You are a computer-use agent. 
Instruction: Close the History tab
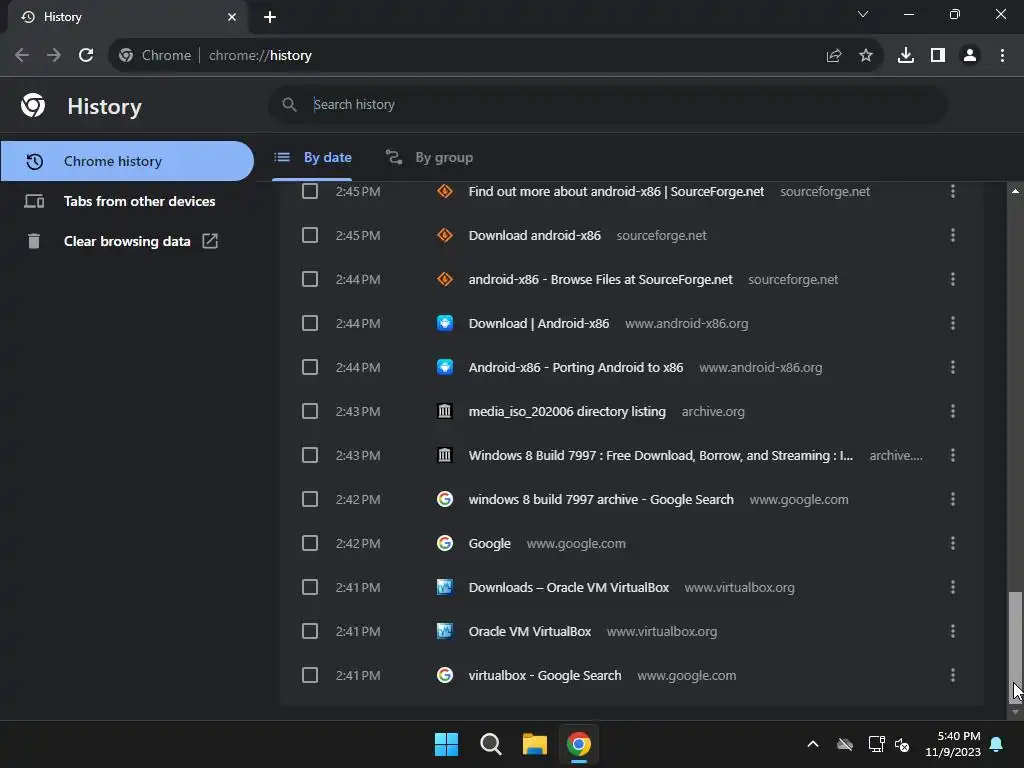(232, 17)
